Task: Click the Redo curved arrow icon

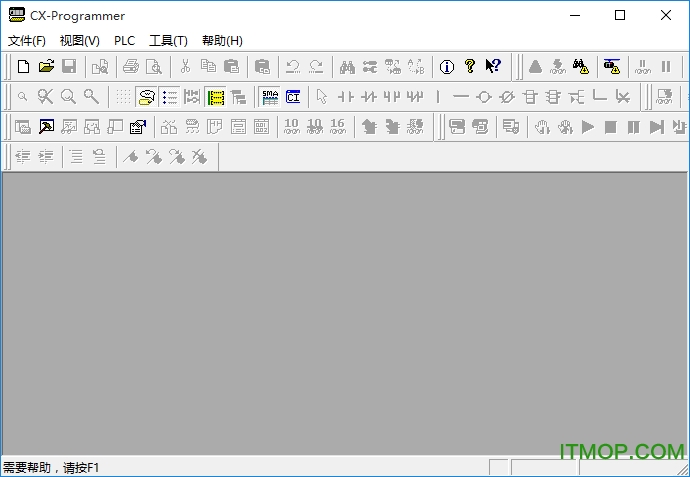Action: 316,66
